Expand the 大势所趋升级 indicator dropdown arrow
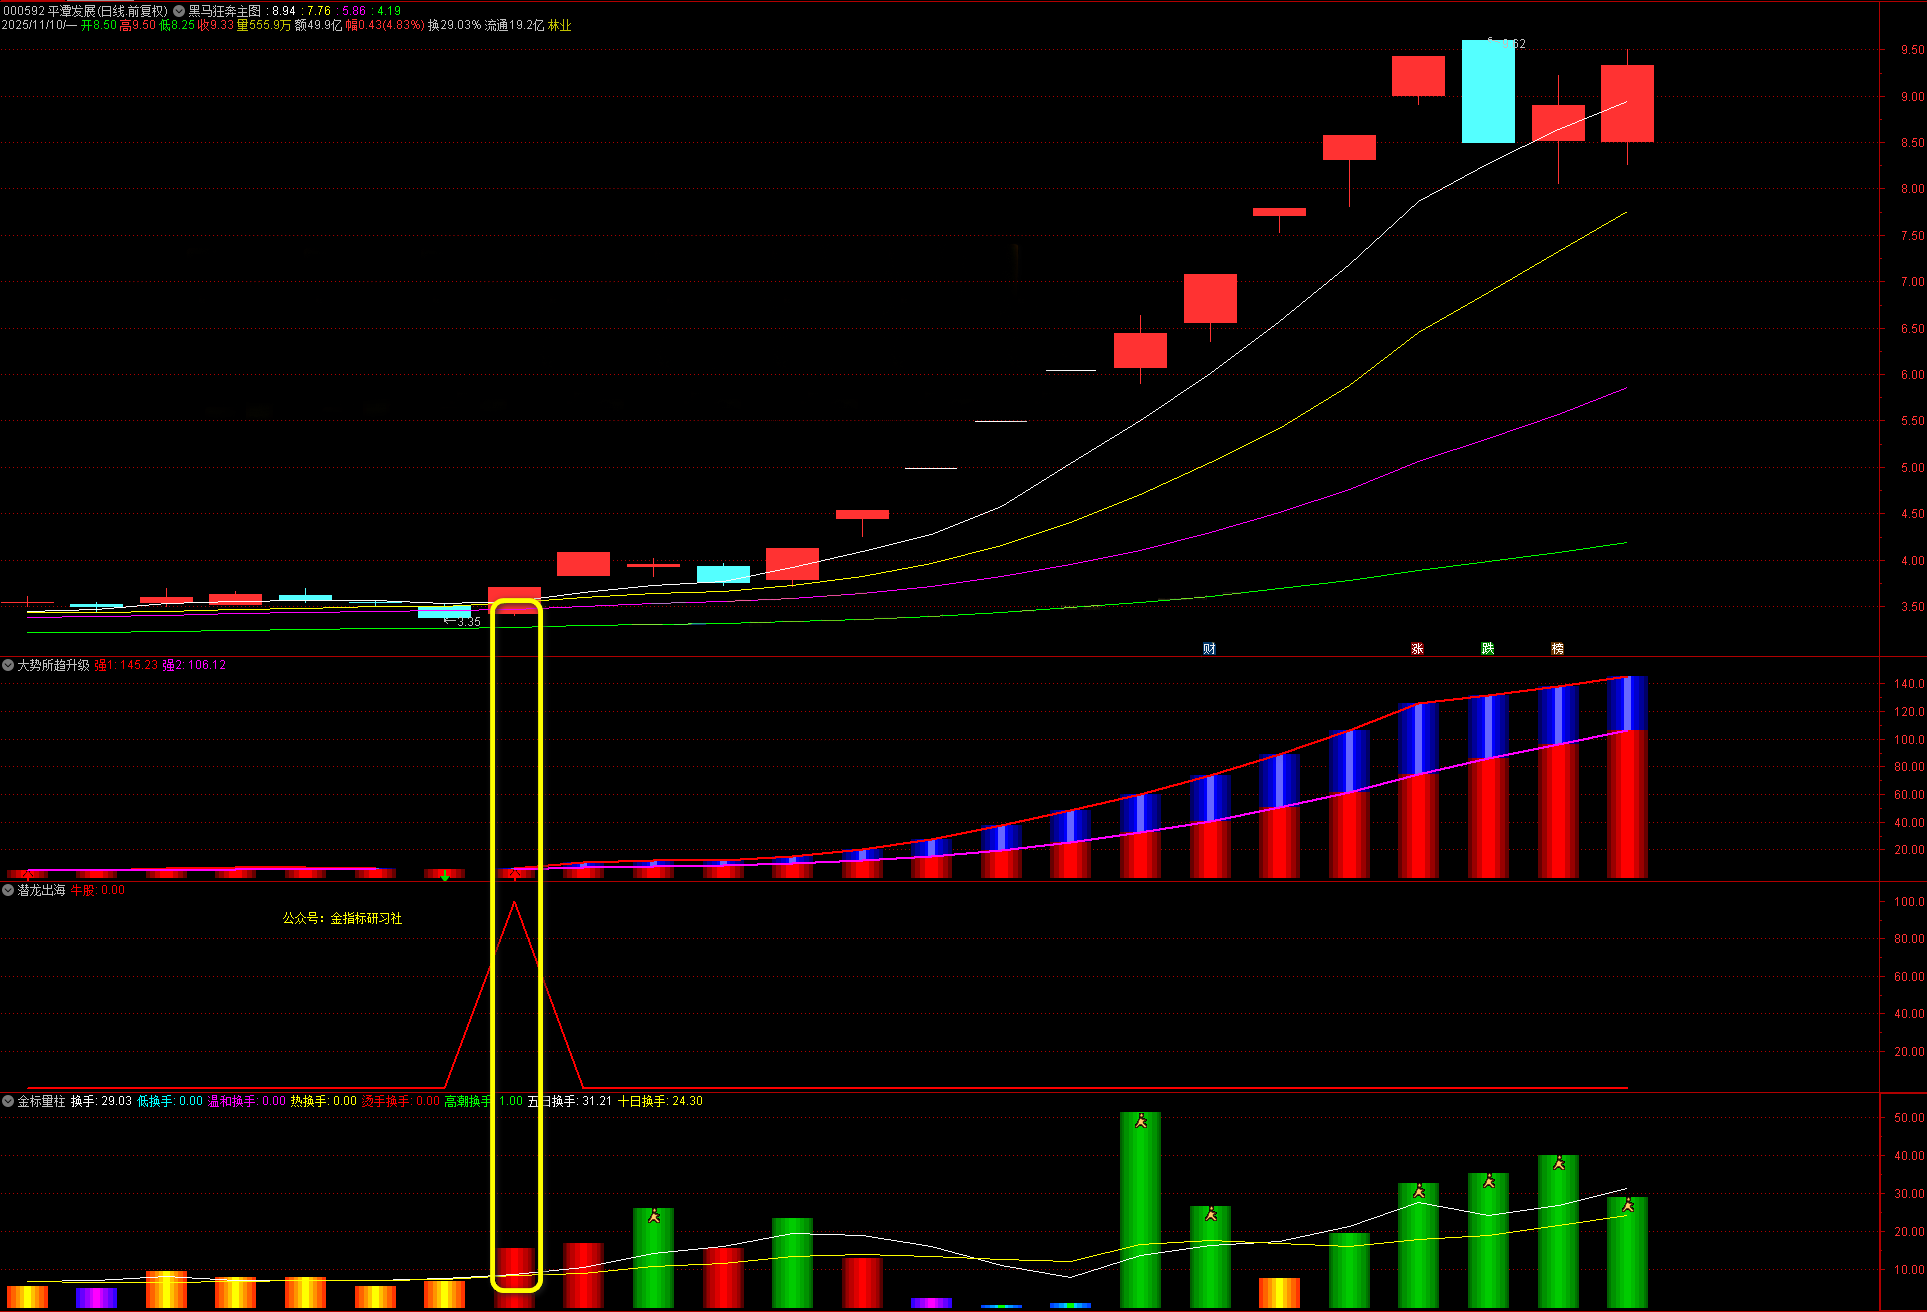This screenshot has height=1312, width=1927. [8, 665]
